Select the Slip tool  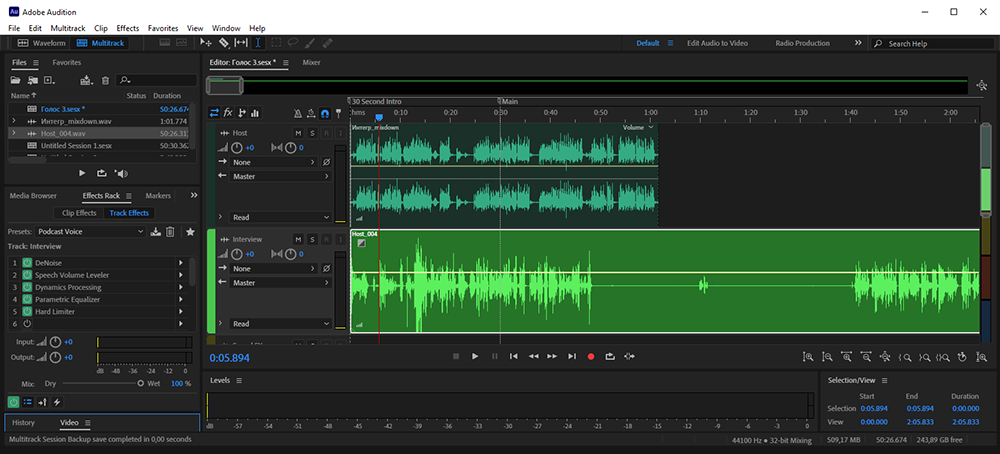241,43
